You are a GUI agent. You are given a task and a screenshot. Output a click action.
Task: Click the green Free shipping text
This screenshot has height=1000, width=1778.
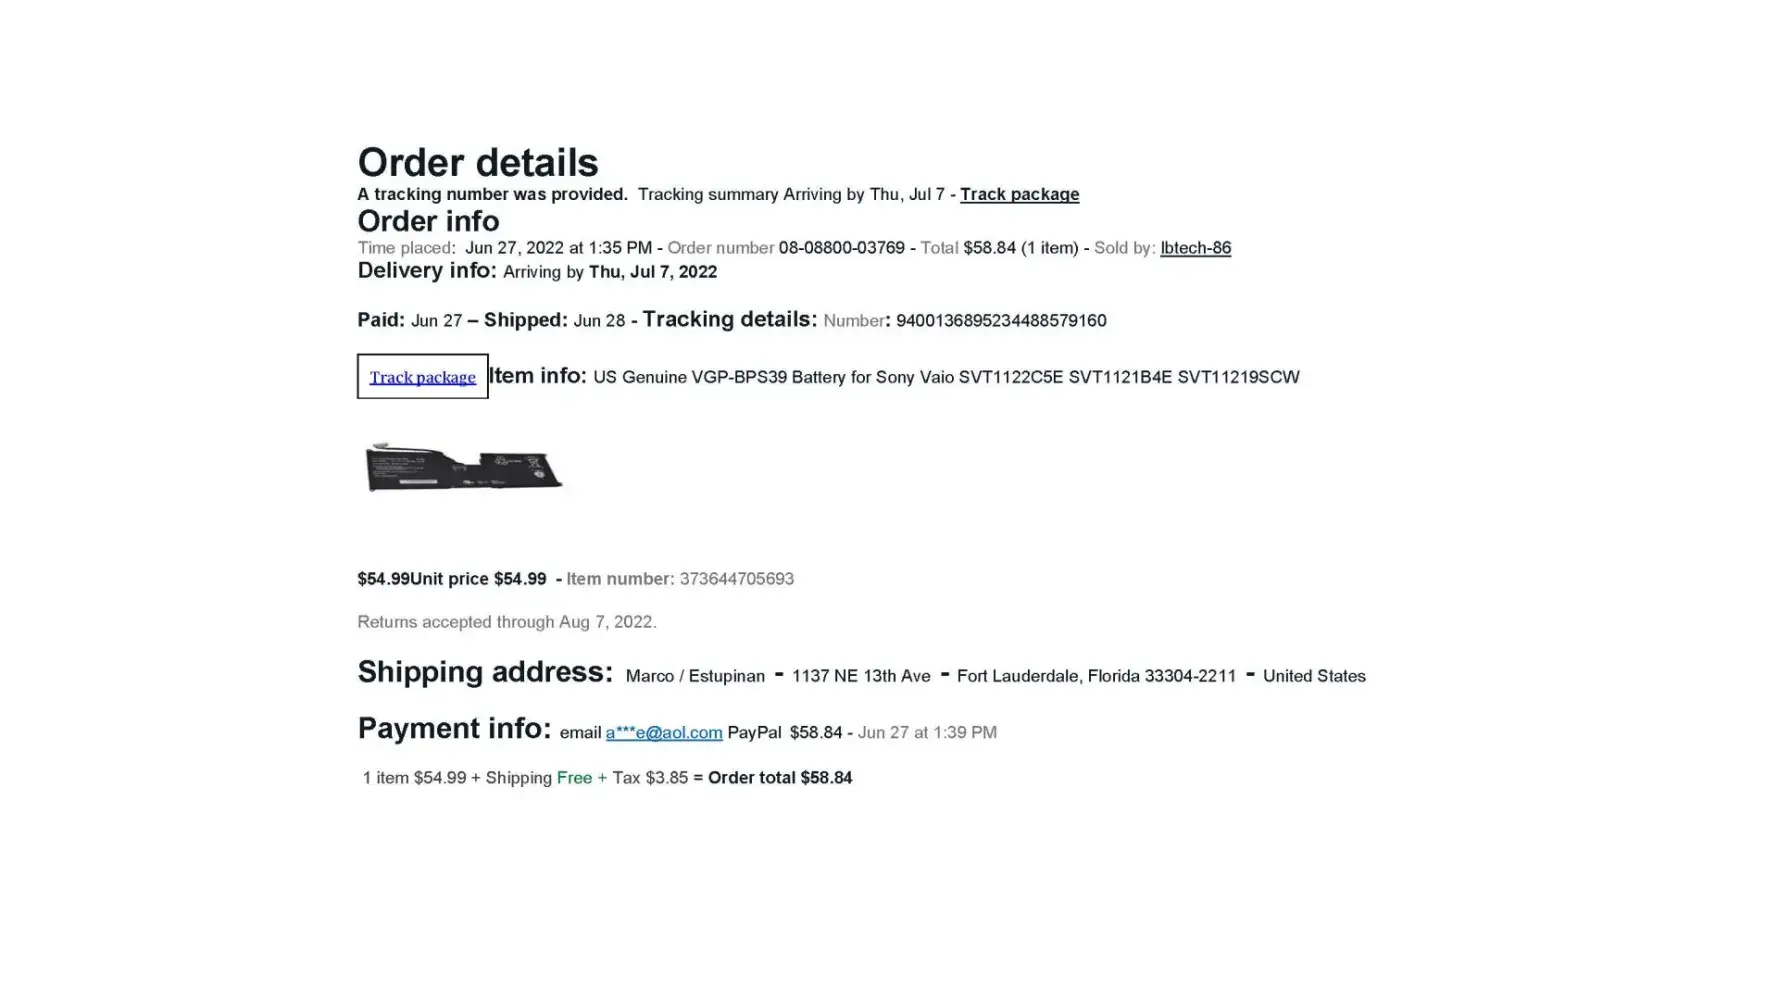[574, 778]
